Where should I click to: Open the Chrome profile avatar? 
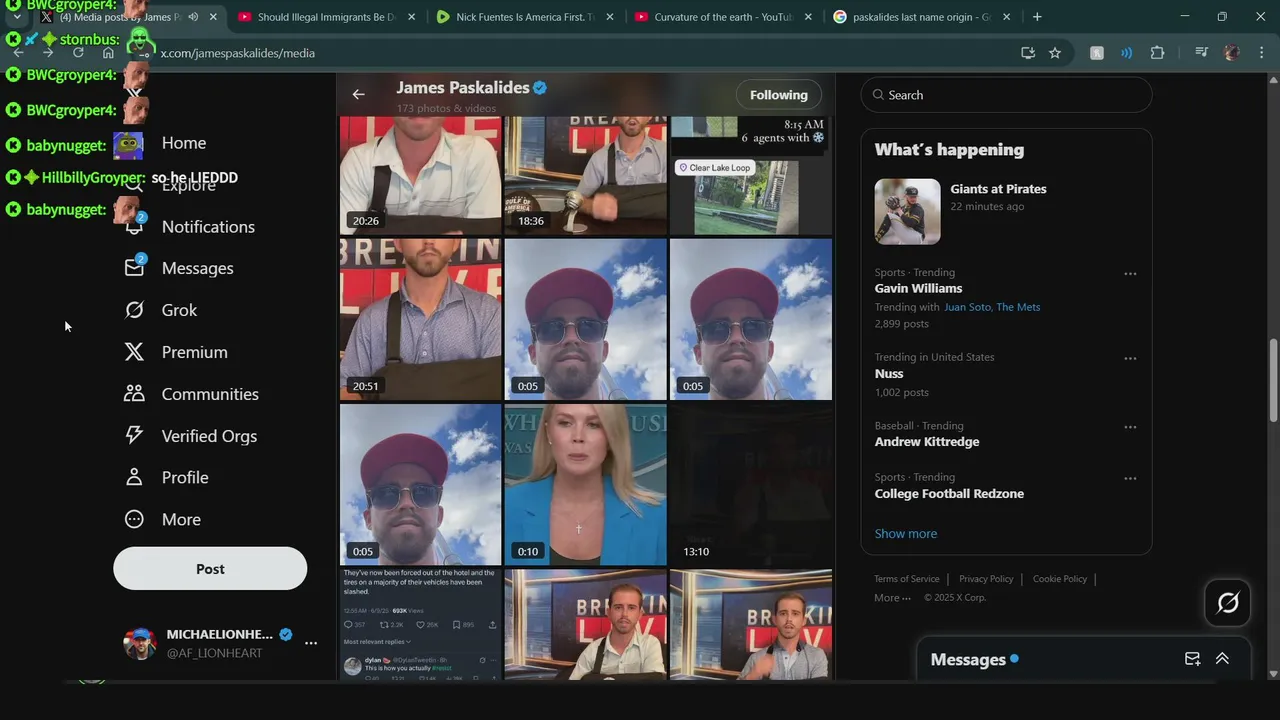click(x=1232, y=53)
